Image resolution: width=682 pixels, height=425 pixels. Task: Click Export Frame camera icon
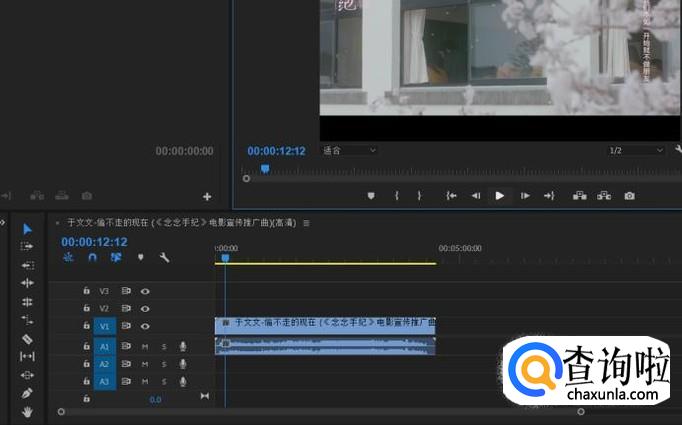(629, 196)
